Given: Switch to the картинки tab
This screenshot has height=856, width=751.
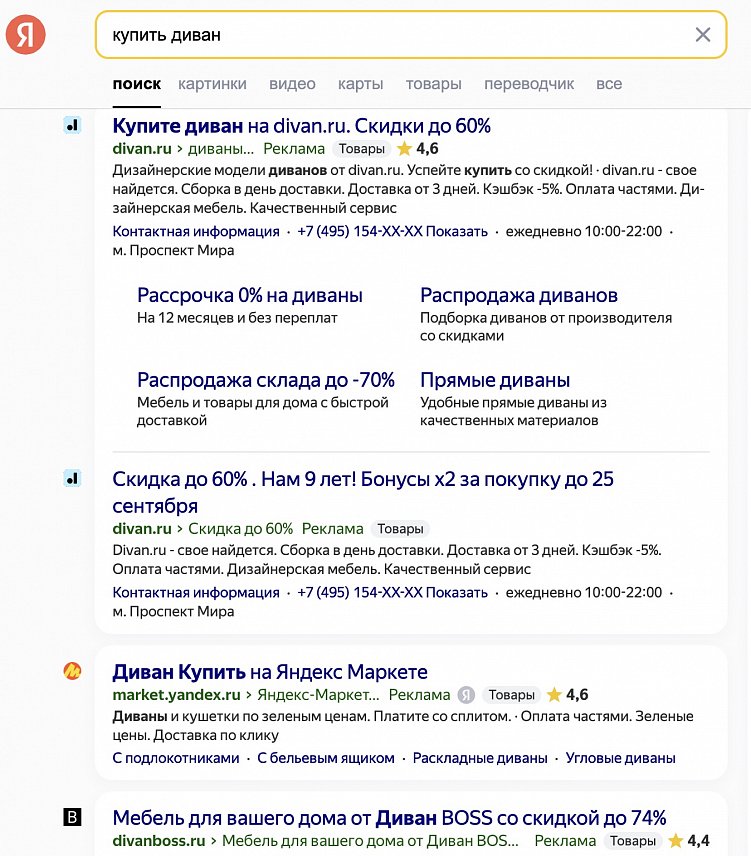Looking at the screenshot, I should coord(211,84).
